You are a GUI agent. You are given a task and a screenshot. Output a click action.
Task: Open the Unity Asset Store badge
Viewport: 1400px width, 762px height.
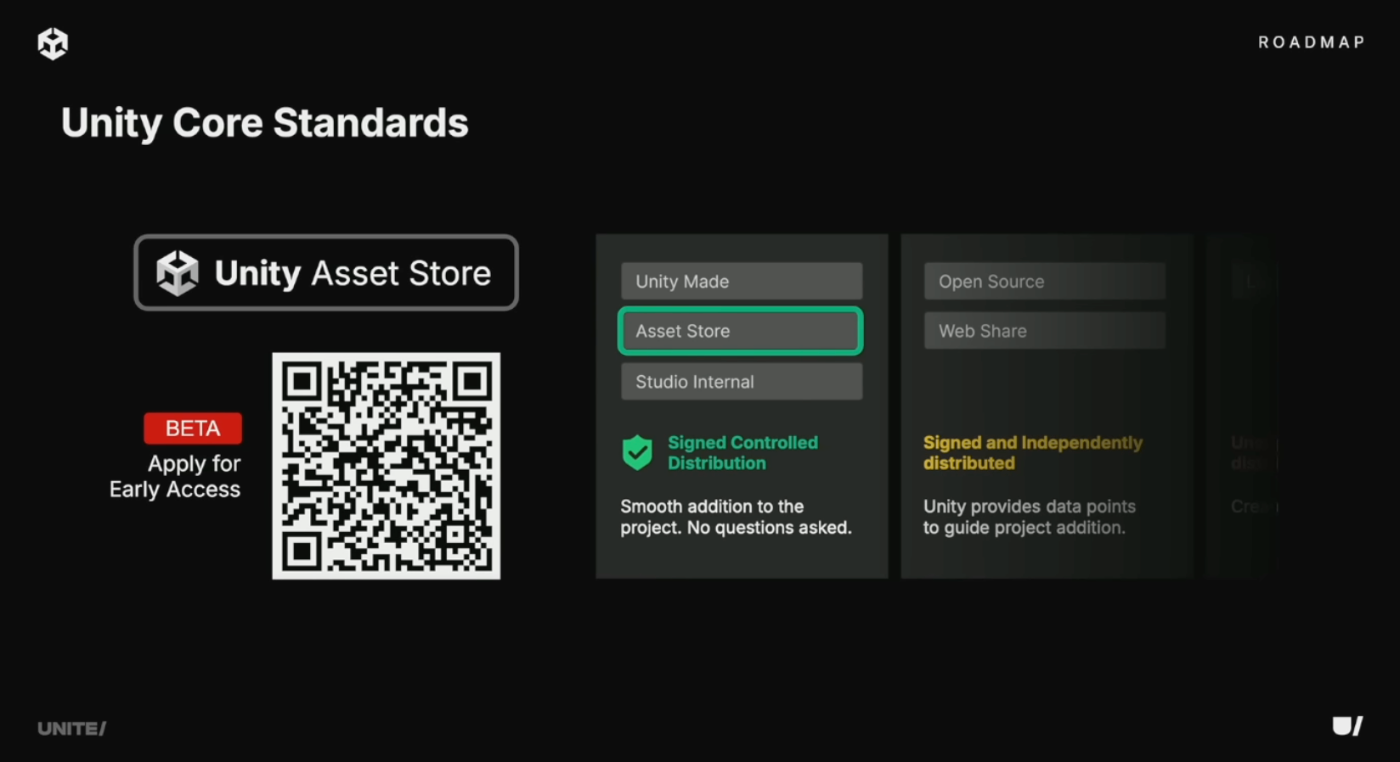[326, 272]
